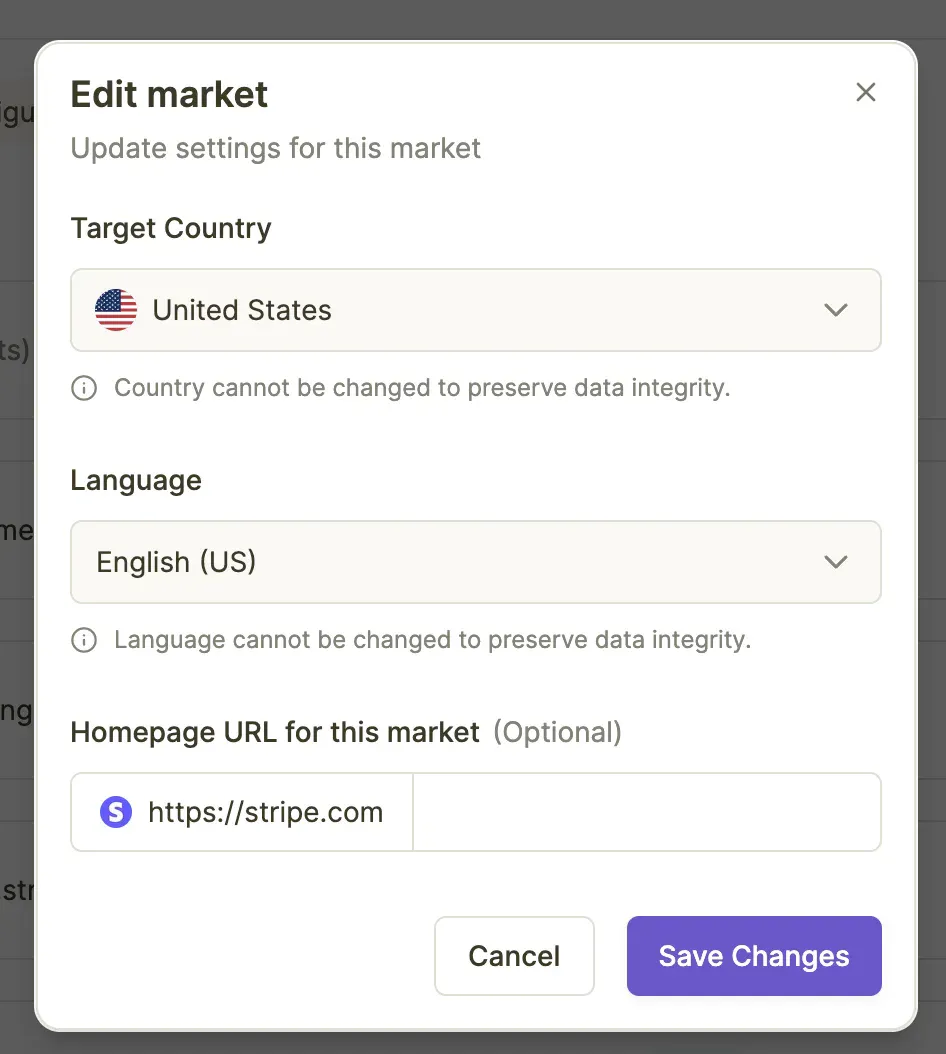Click the country data integrity notice text

[422, 388]
